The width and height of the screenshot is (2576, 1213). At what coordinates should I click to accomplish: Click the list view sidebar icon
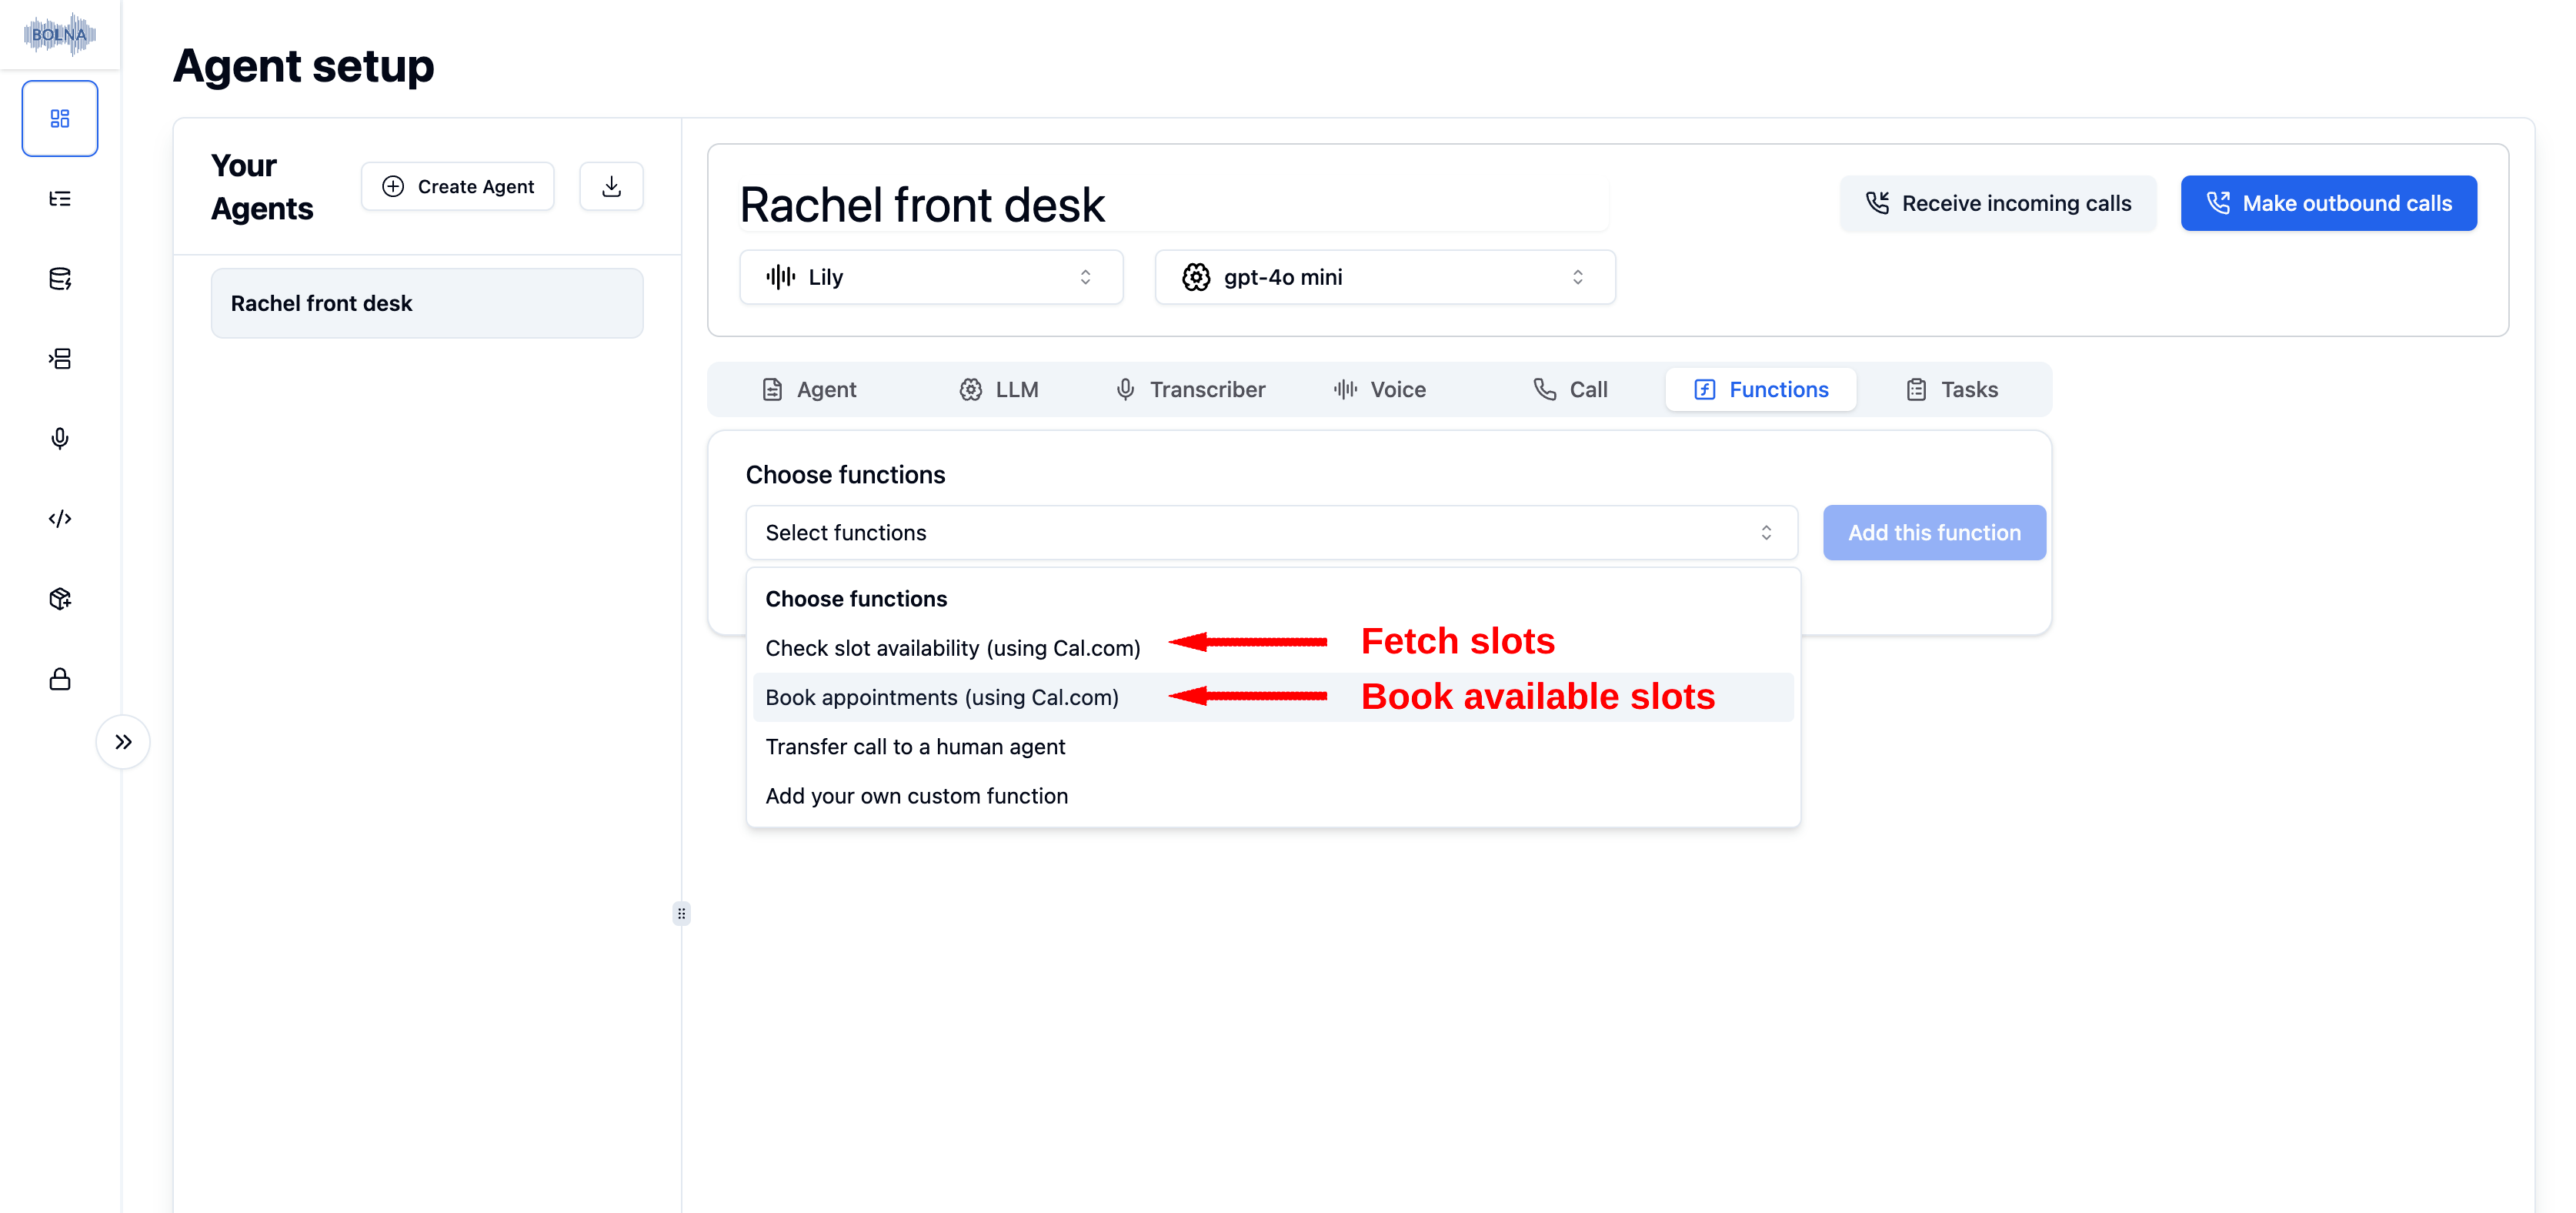pyautogui.click(x=60, y=199)
